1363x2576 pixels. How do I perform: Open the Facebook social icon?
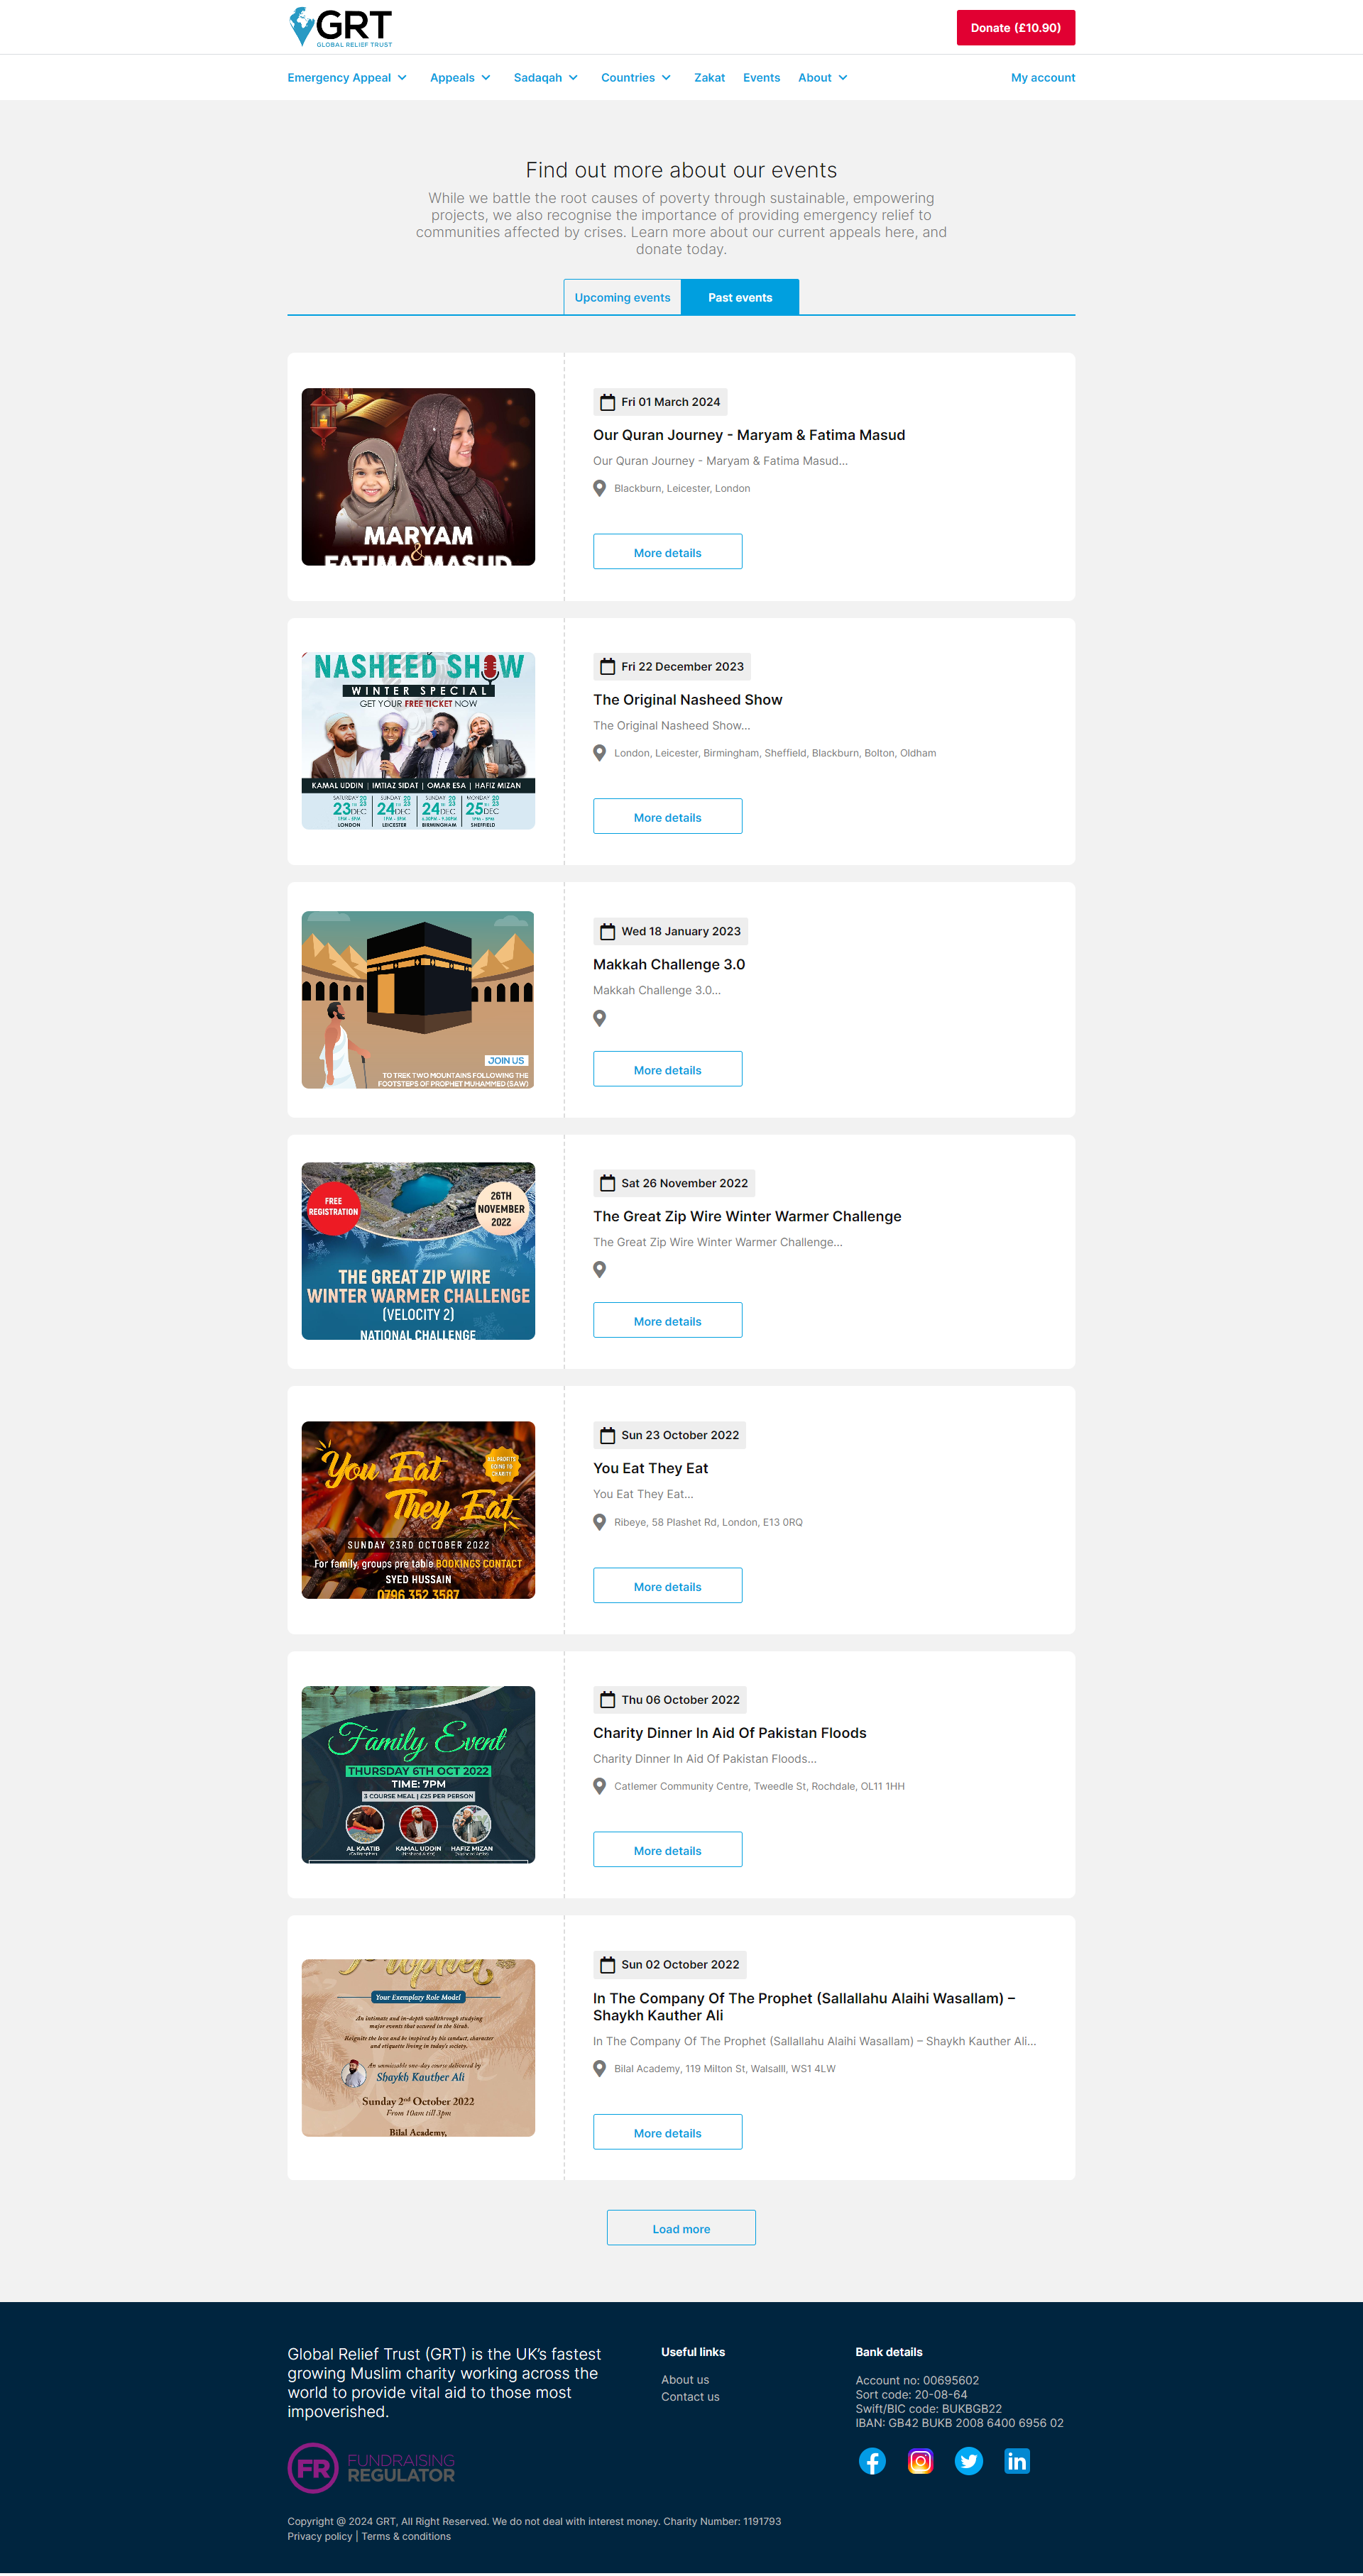pos(872,2461)
